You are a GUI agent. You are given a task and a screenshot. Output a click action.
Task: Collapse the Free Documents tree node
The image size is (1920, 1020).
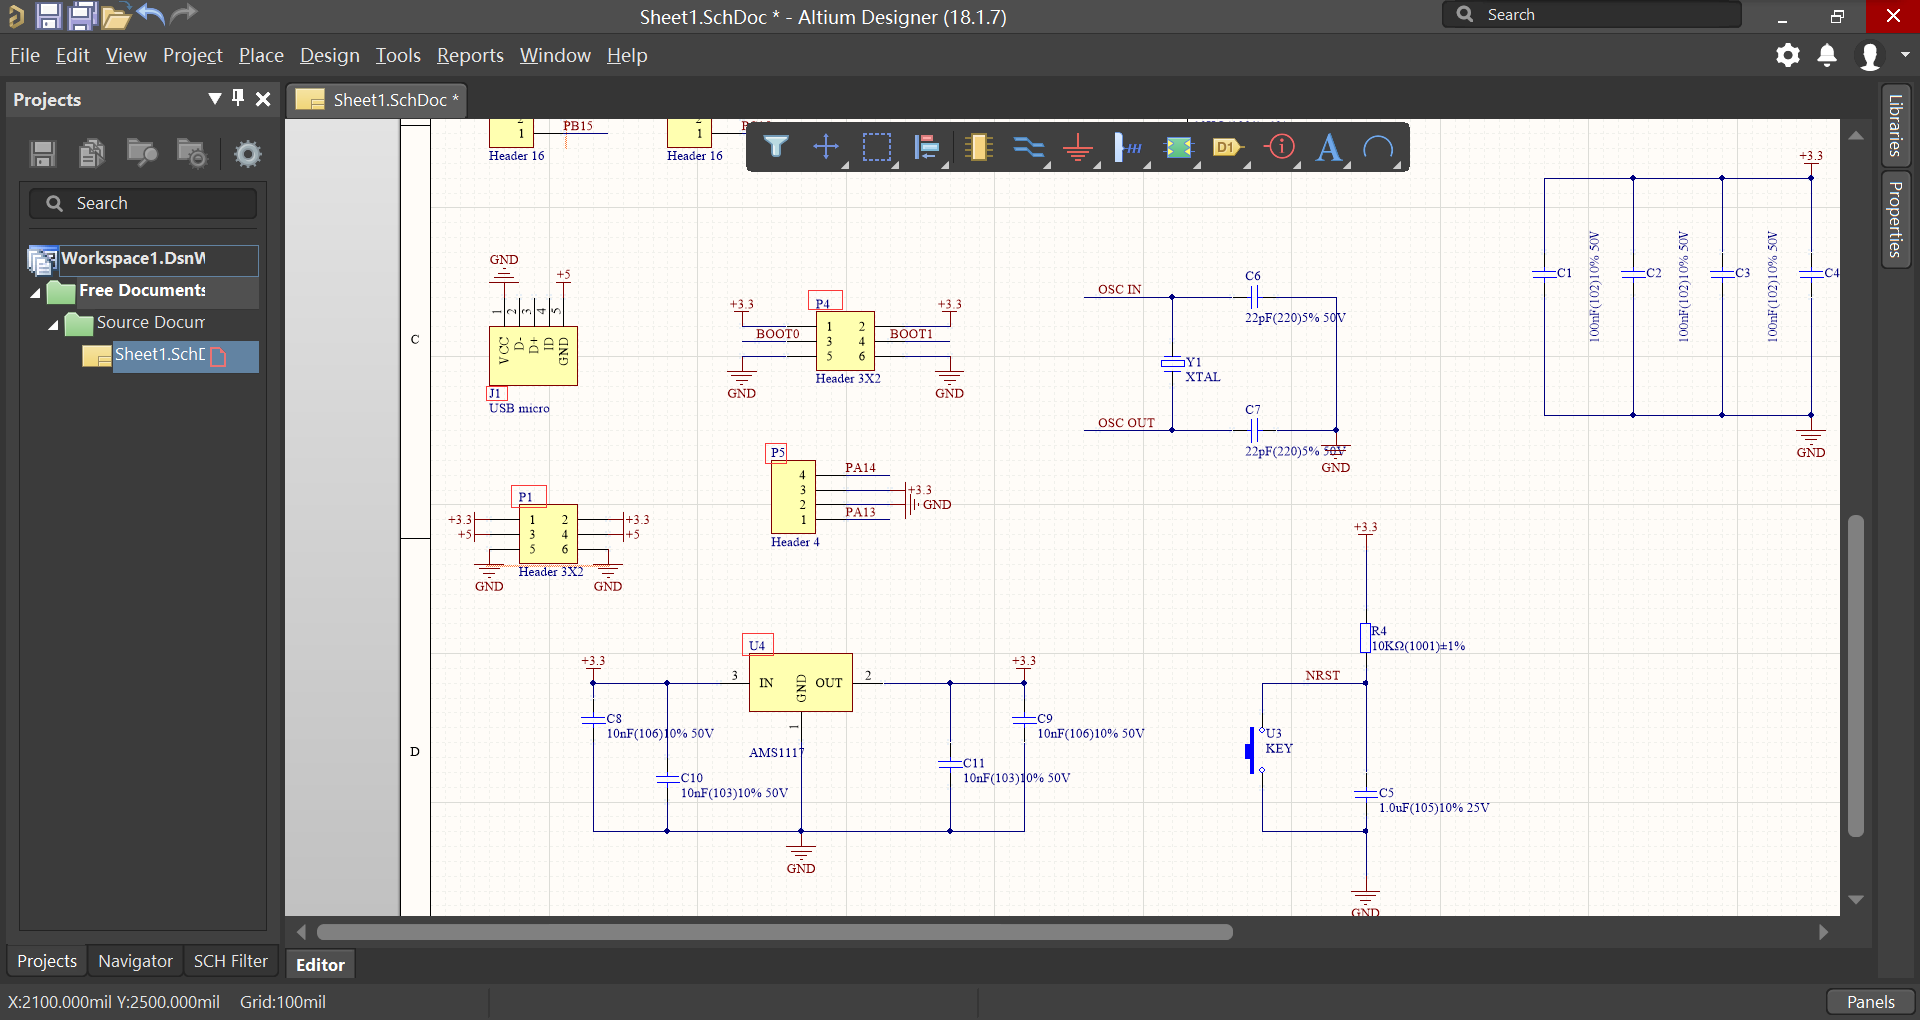pyautogui.click(x=33, y=291)
